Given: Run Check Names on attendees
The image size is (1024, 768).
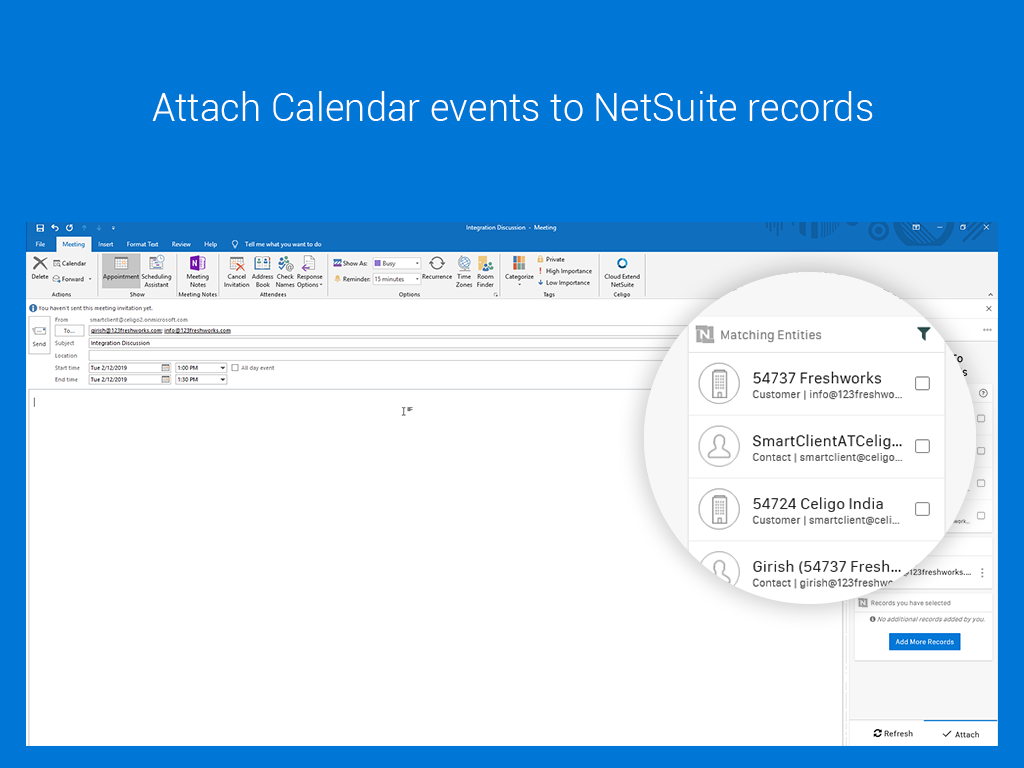Looking at the screenshot, I should click(x=285, y=271).
